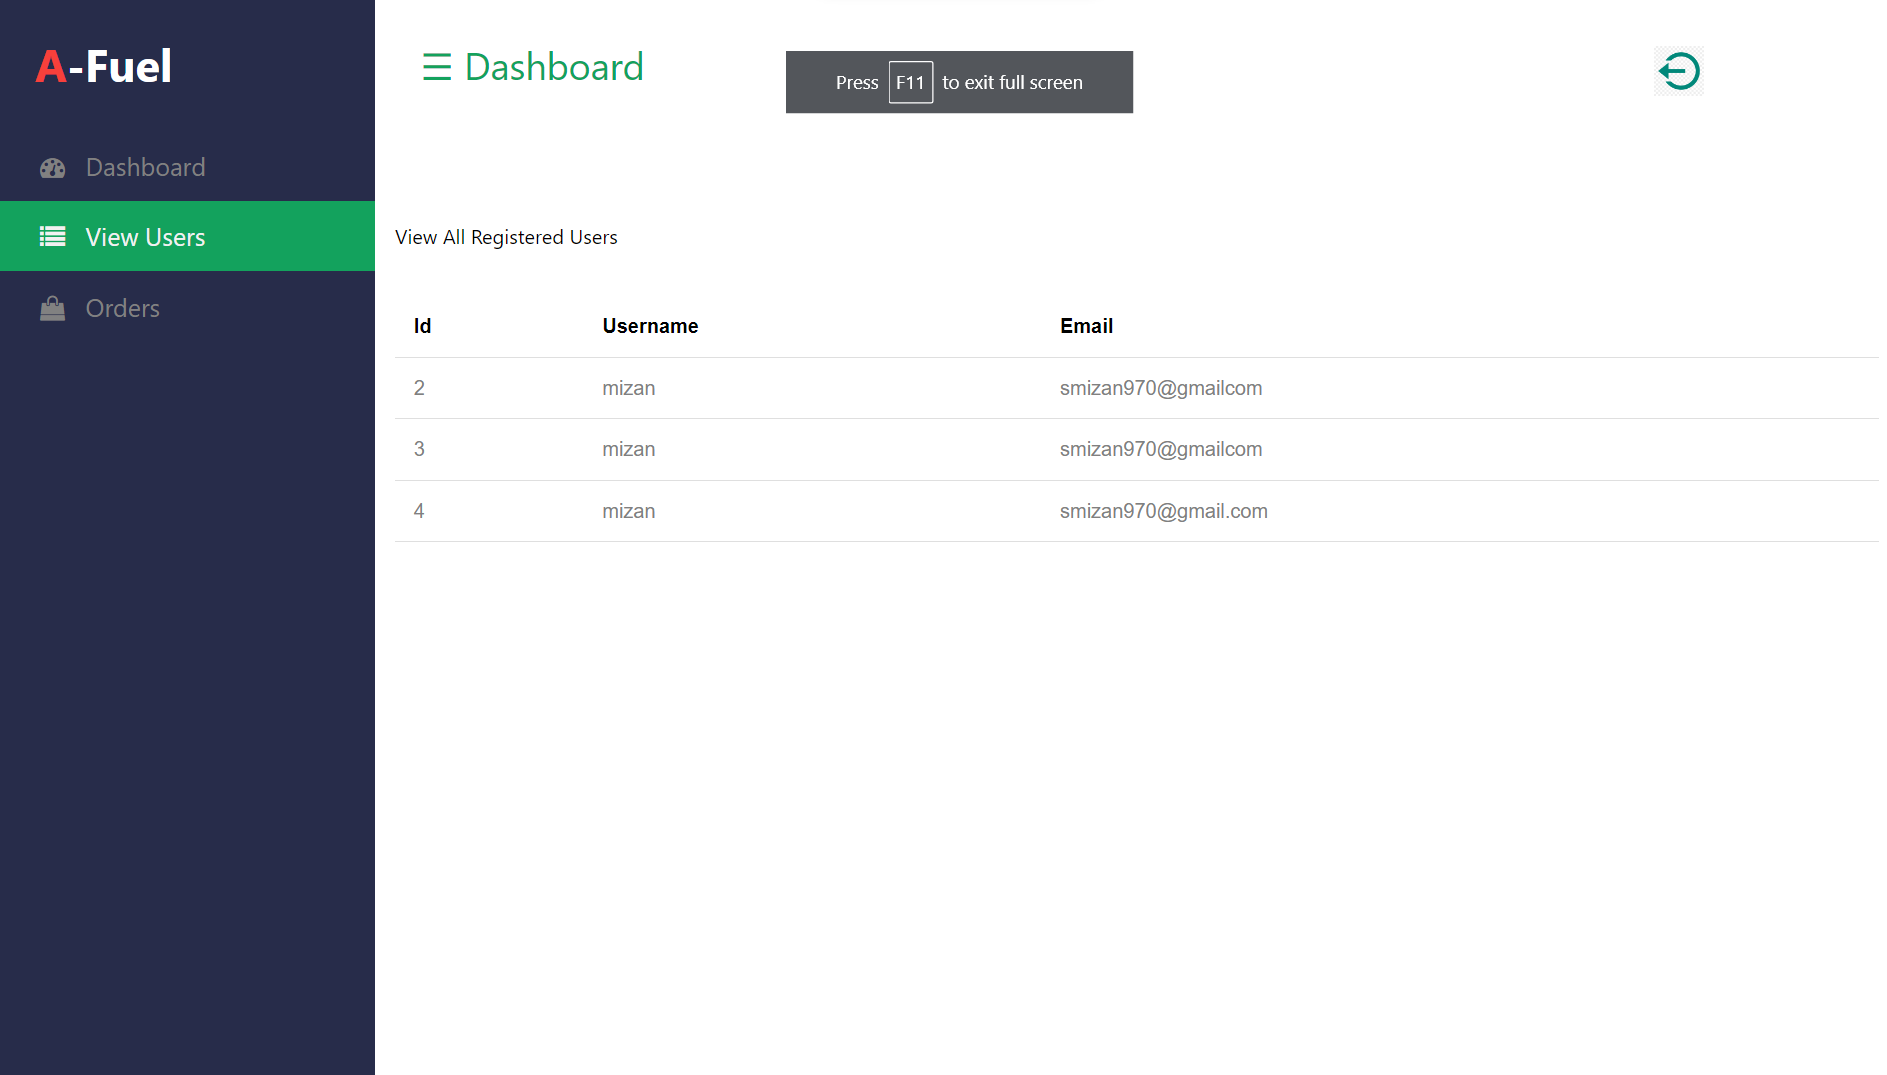Click the Username column header

click(650, 326)
